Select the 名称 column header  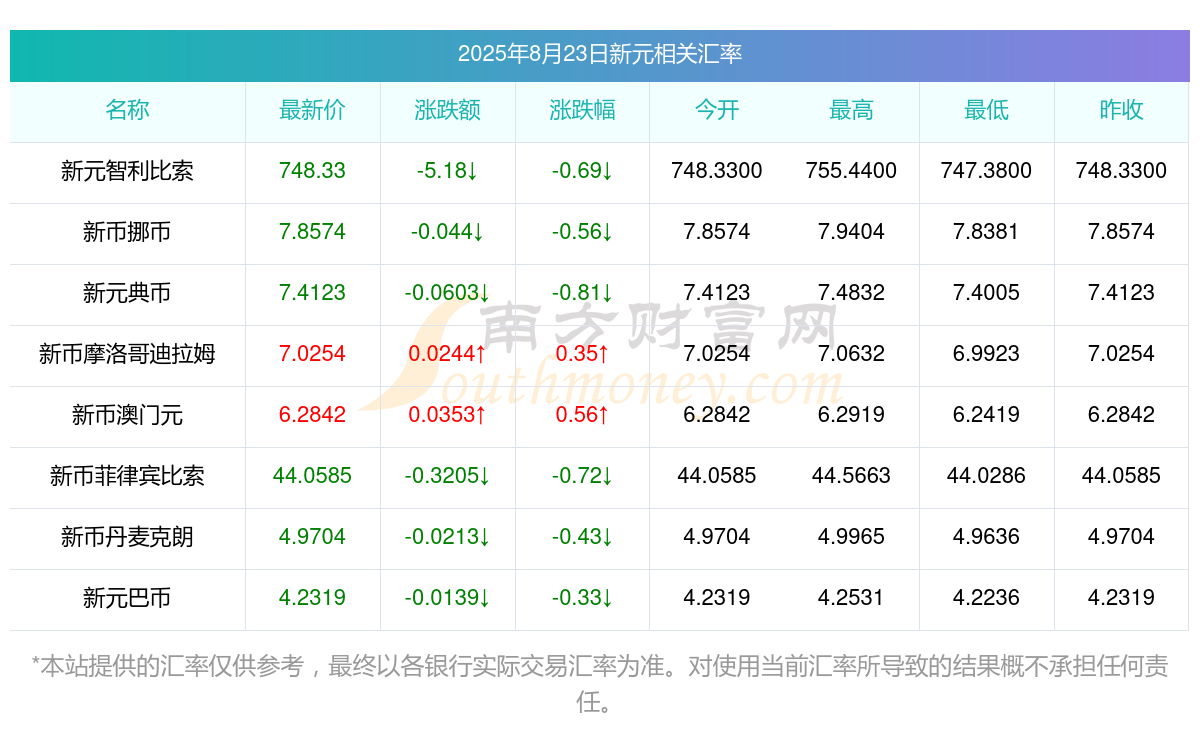click(127, 110)
